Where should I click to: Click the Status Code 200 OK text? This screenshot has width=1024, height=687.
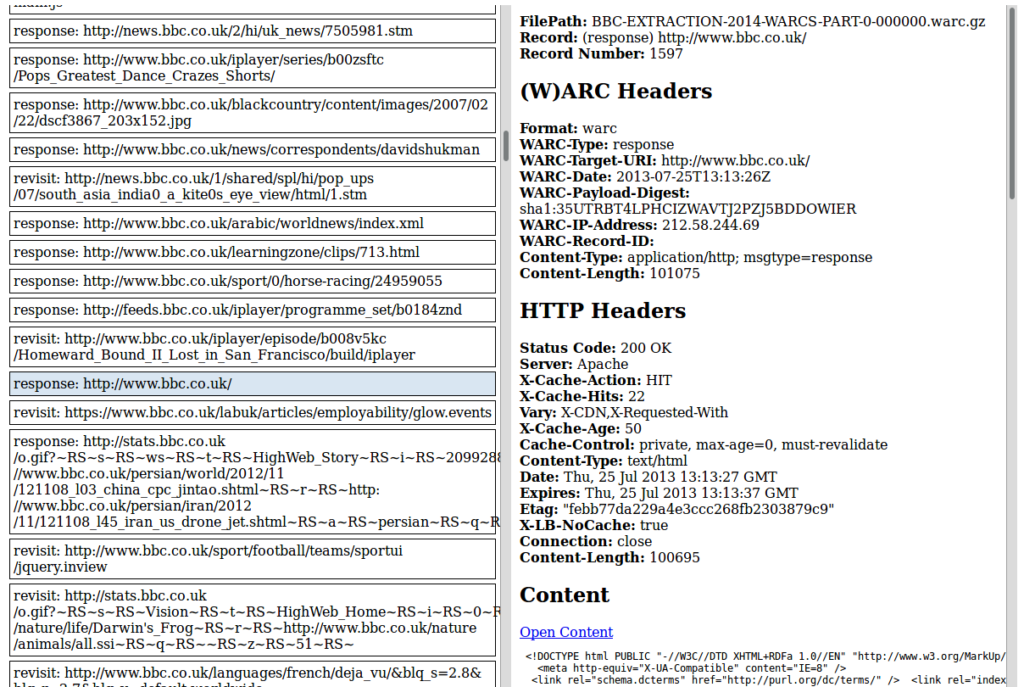[x=596, y=348]
